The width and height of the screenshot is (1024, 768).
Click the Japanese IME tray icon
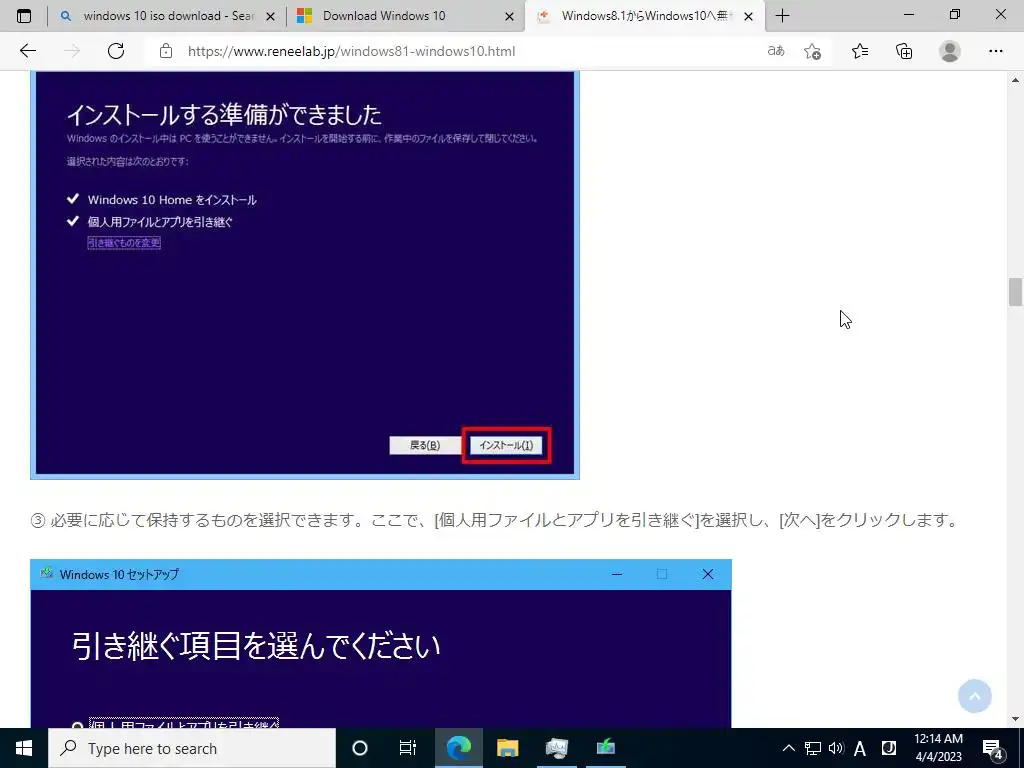click(888, 748)
